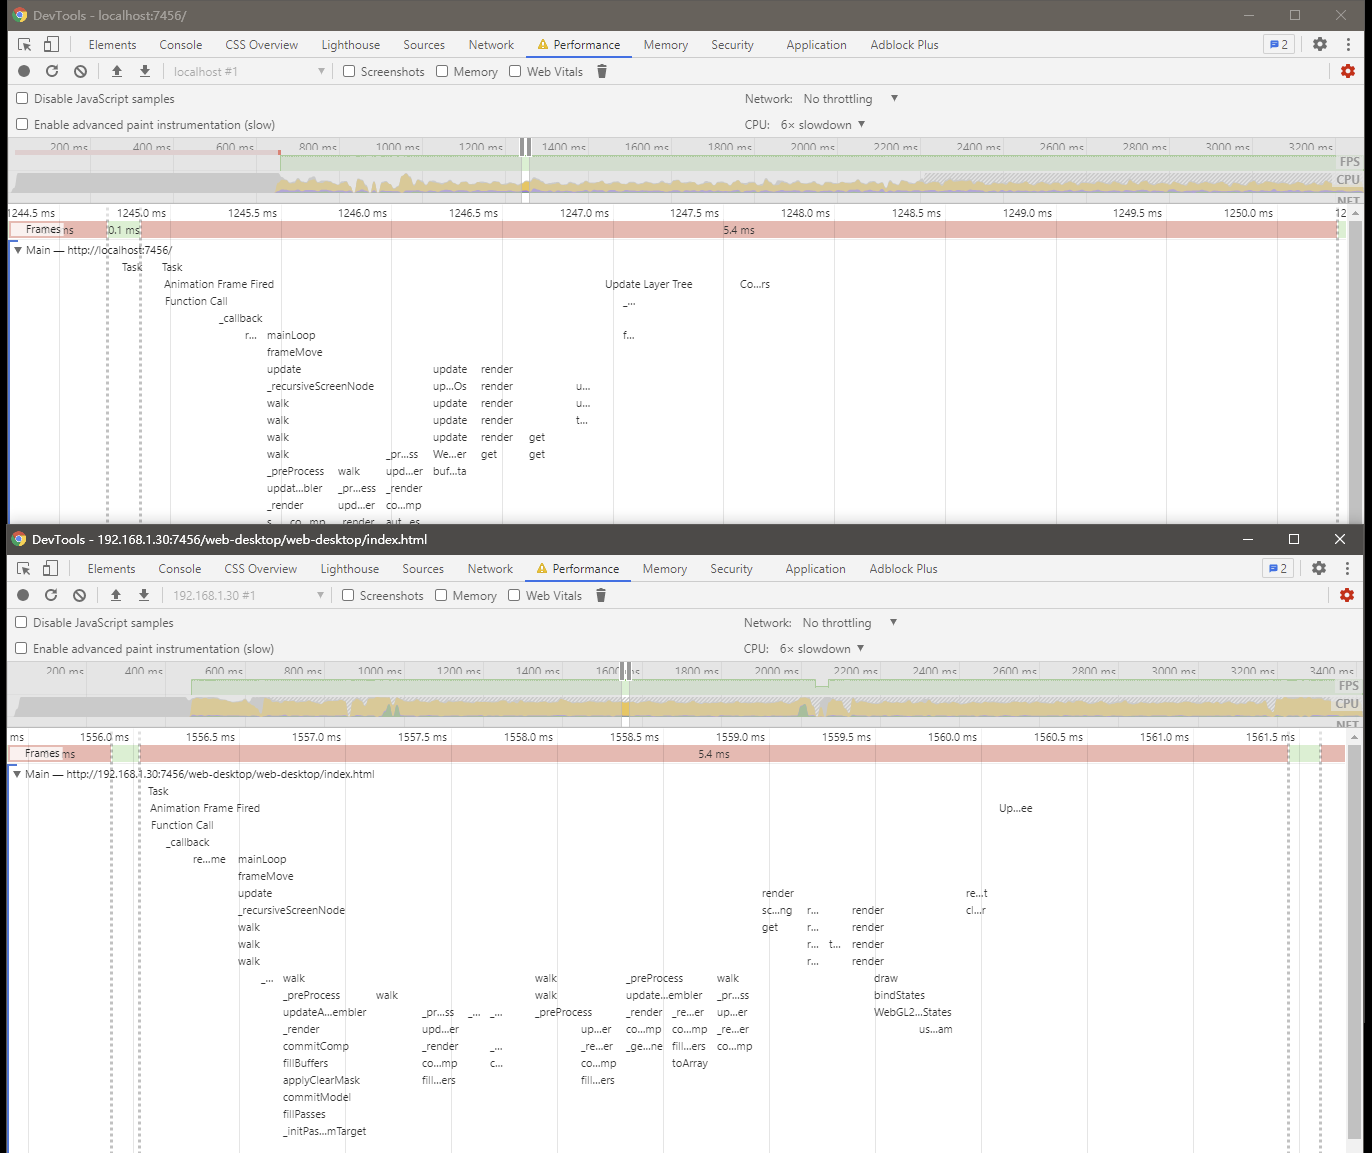Load a profile file in localhost DevTools
Screen dimensions: 1372x1153
pos(117,71)
